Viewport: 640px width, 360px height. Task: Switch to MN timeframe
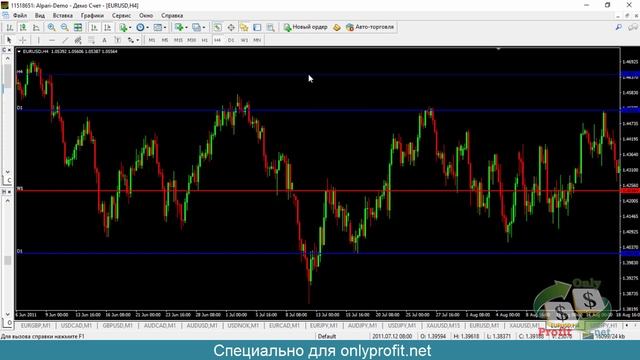coord(257,40)
